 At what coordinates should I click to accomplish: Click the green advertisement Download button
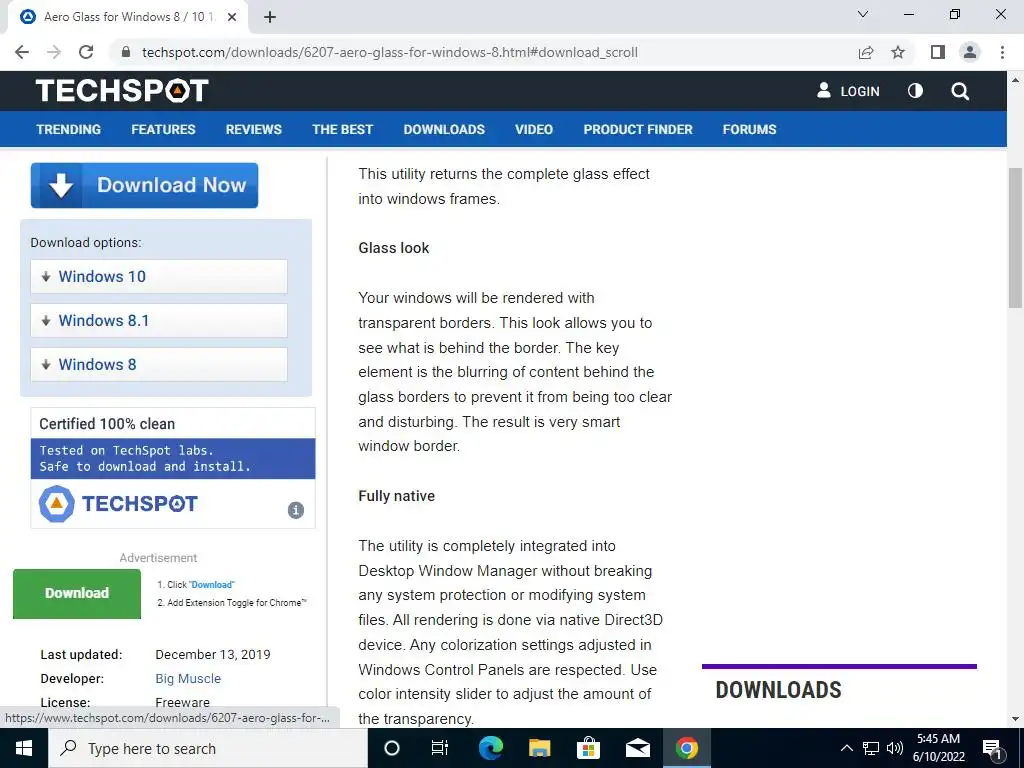point(77,594)
